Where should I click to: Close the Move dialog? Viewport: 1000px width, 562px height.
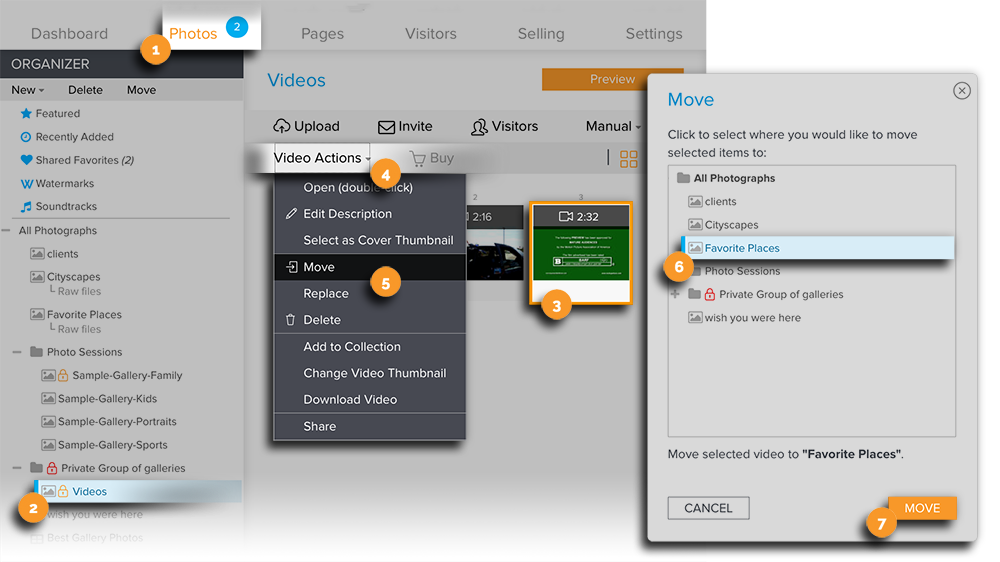pyautogui.click(x=962, y=91)
